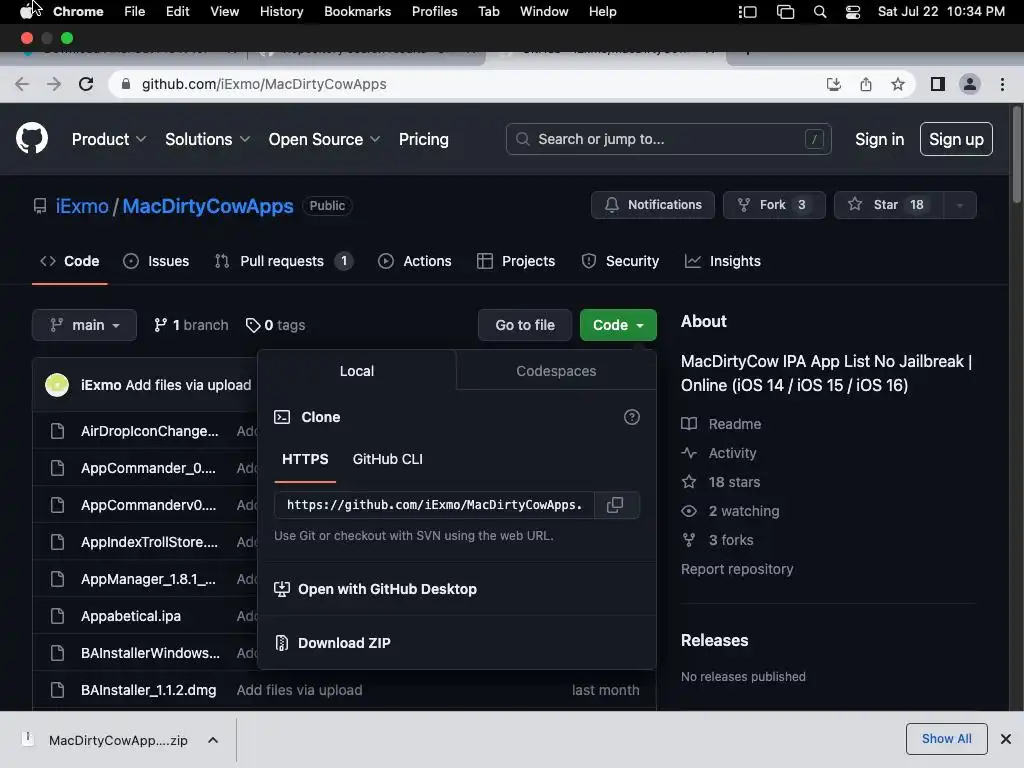
Task: Open macOS Control Center icon
Action: click(x=852, y=12)
